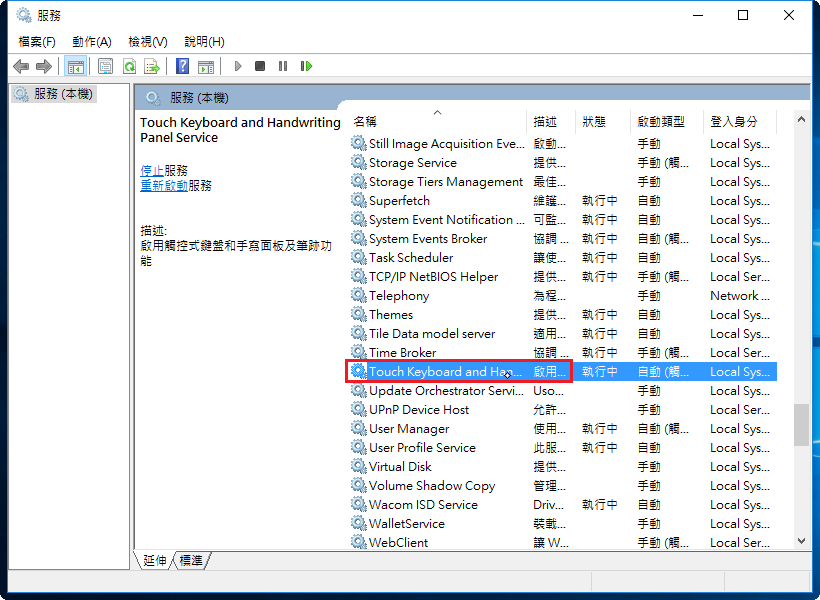Click the 停止 service link
The image size is (820, 600).
point(152,170)
